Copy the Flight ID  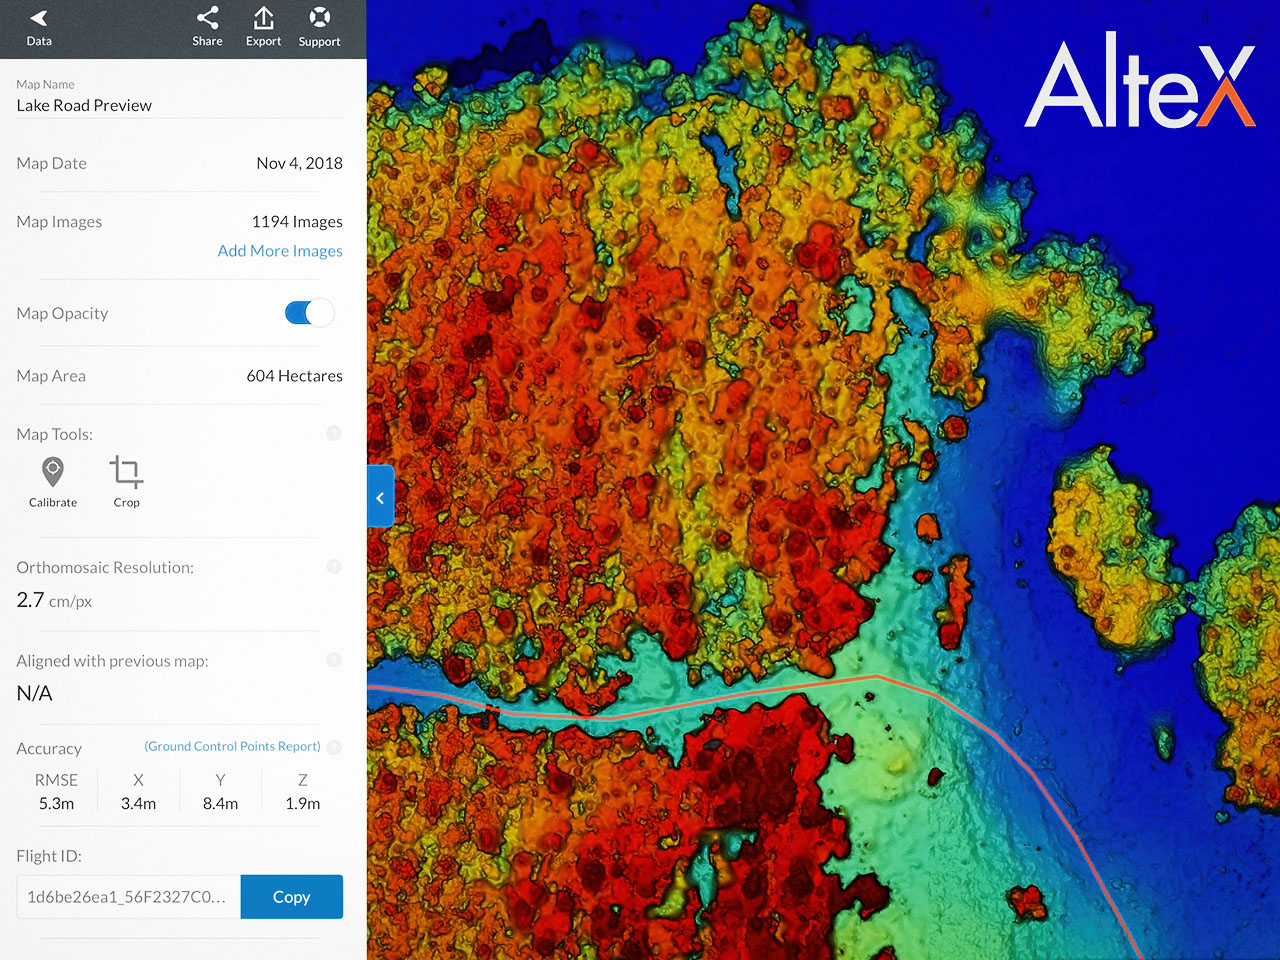[291, 897]
